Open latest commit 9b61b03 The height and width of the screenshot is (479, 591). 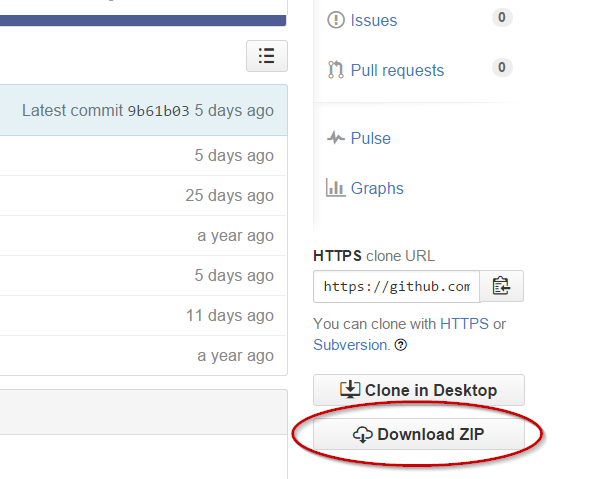pyautogui.click(x=158, y=111)
